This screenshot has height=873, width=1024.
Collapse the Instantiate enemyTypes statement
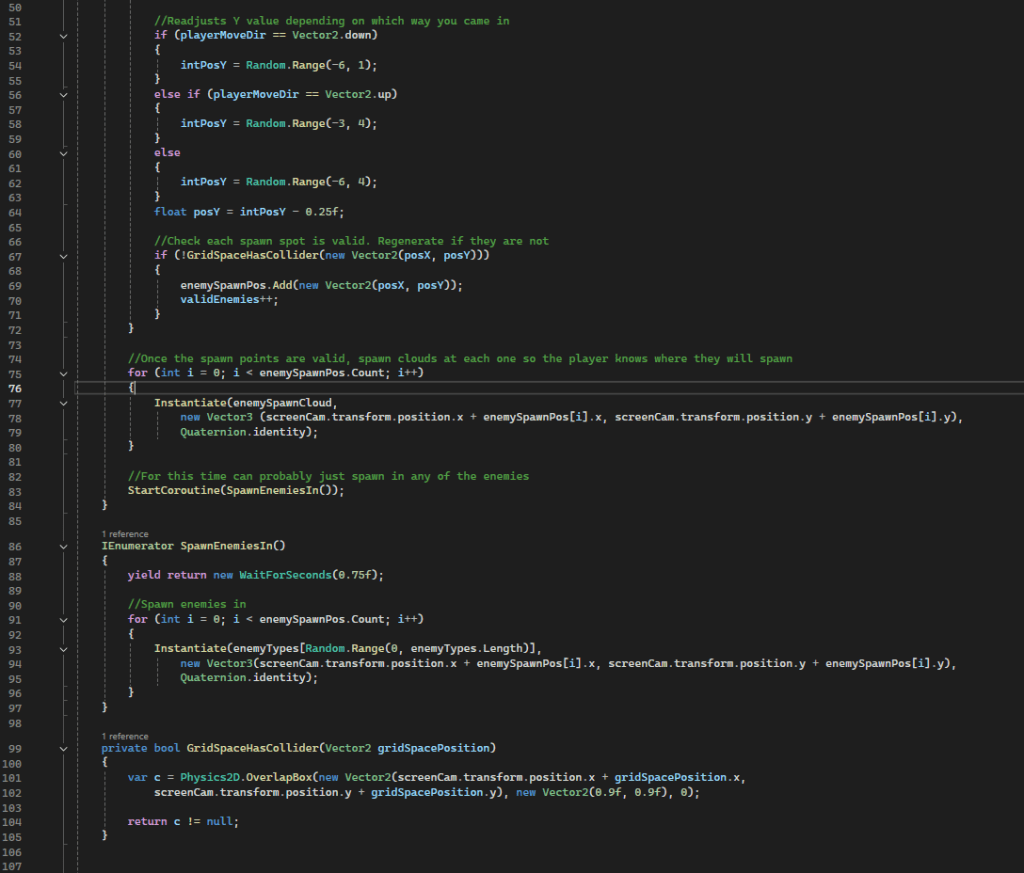tap(65, 649)
